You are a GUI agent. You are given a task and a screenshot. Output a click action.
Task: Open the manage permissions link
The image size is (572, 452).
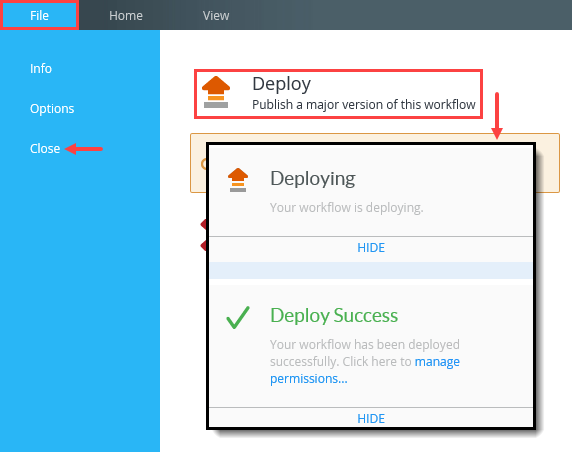365,370
